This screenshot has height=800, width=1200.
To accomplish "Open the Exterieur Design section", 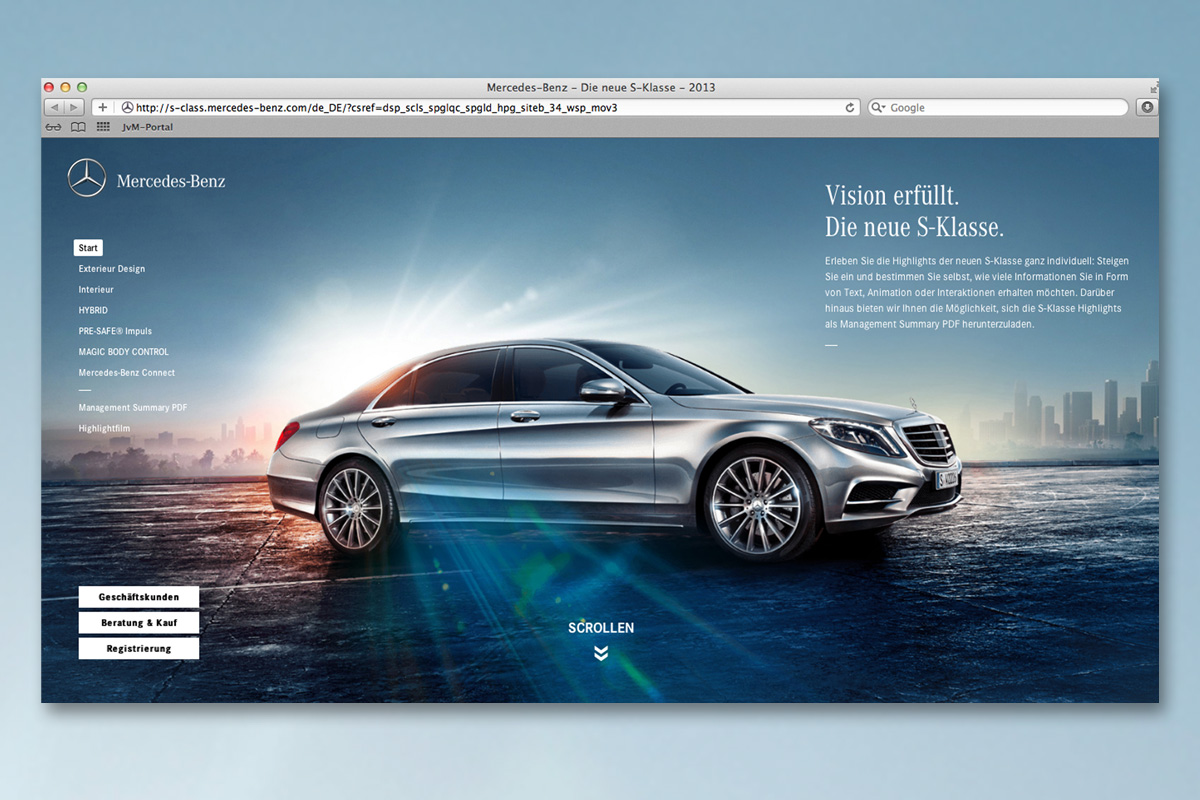I will pos(112,269).
